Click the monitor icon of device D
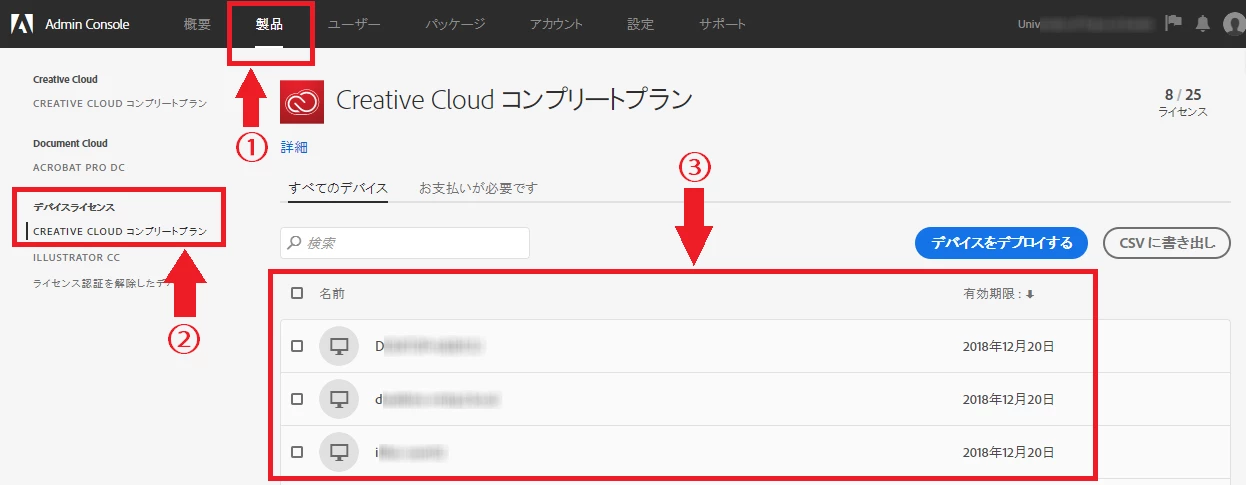This screenshot has width=1246, height=485. pos(339,346)
